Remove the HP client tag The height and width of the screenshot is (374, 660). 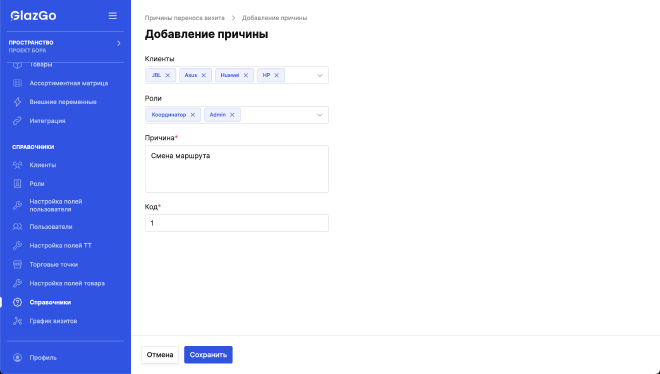pos(277,75)
